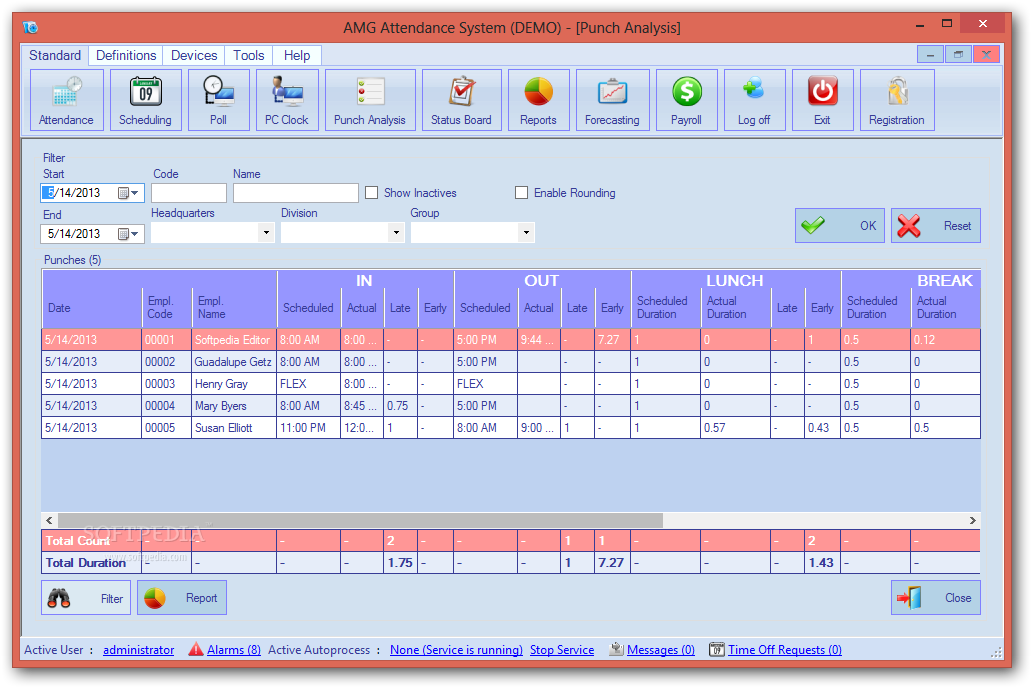Open the Messages (0) link
This screenshot has width=1032, height=688.
tap(661, 650)
